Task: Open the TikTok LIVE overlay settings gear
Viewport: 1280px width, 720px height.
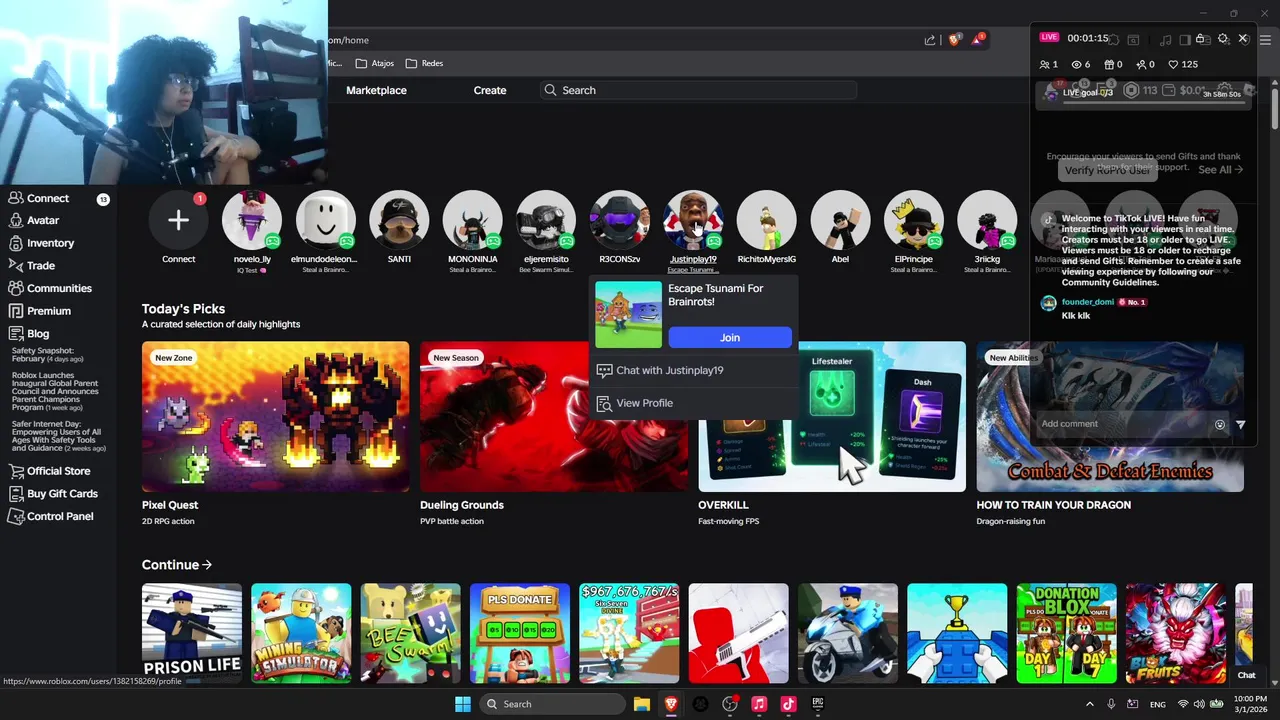Action: [x=1223, y=39]
